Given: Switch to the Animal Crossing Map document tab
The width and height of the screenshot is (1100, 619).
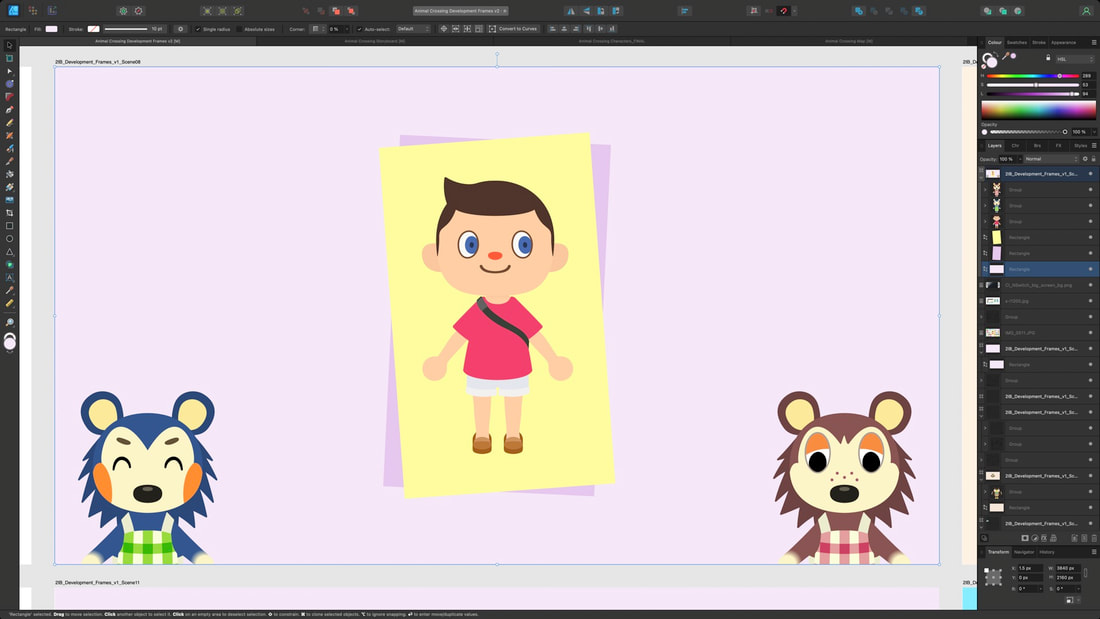Looking at the screenshot, I should point(849,41).
